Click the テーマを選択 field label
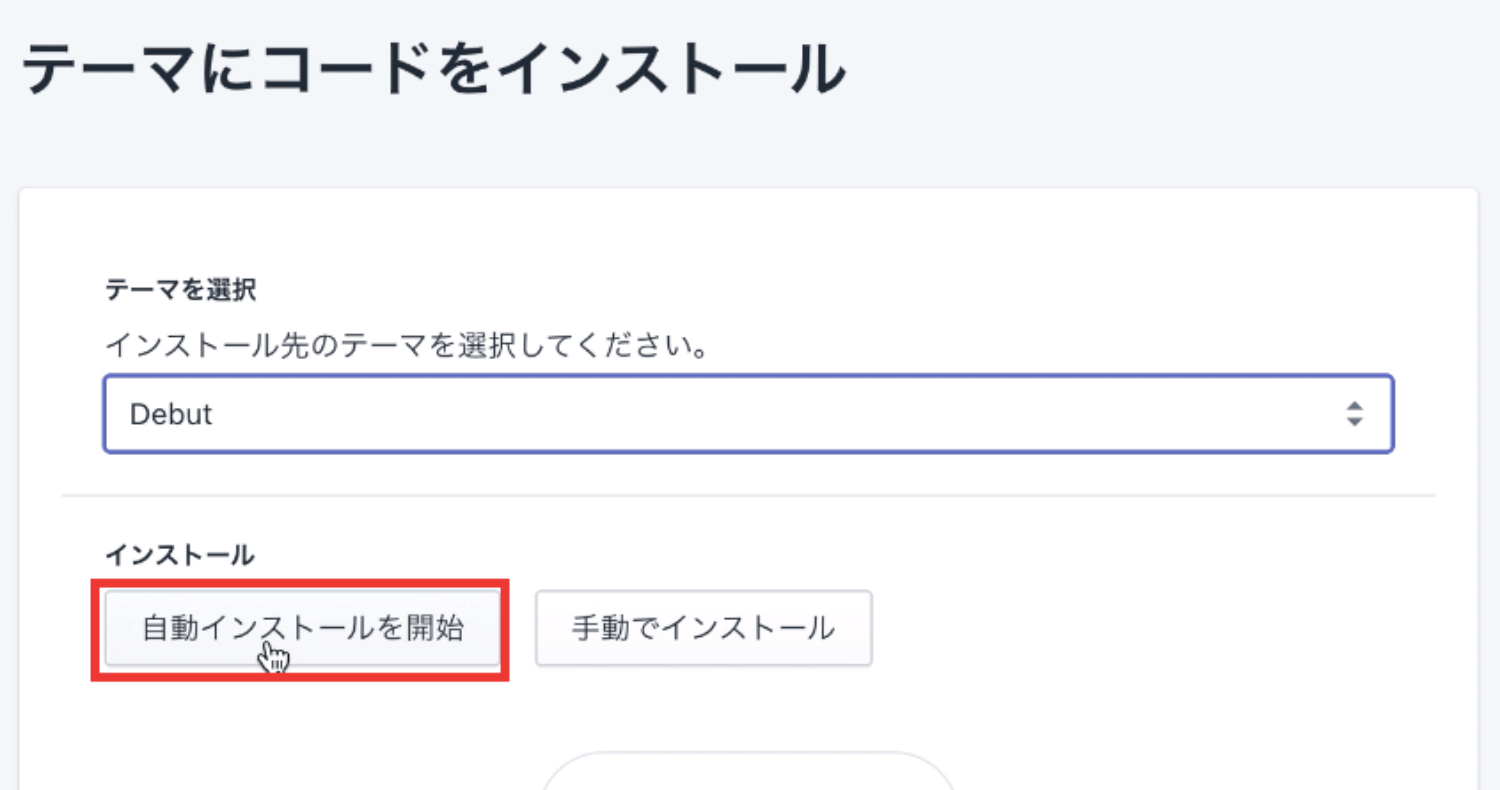The image size is (1500, 790). coord(180,291)
